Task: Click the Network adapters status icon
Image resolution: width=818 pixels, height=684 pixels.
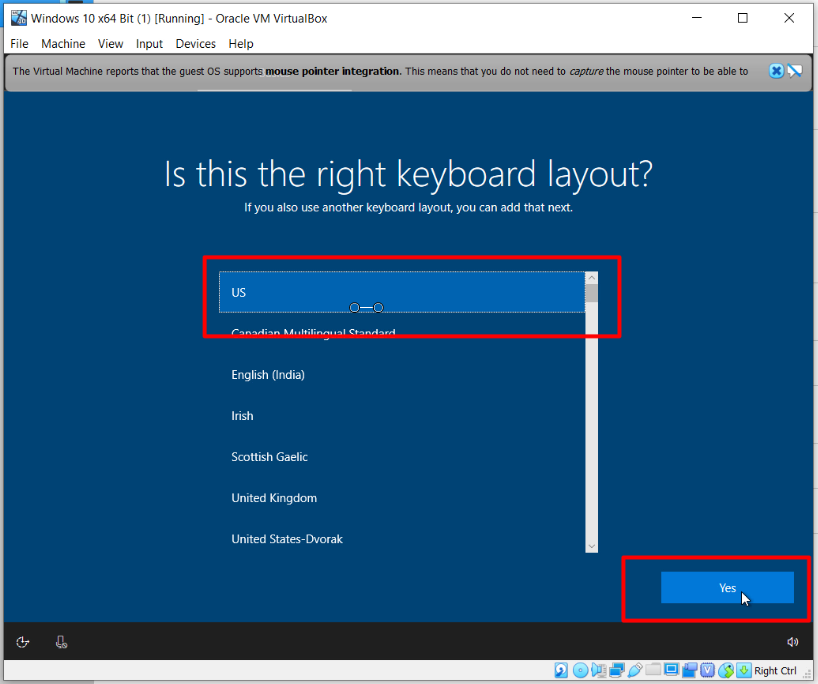Action: 615,670
